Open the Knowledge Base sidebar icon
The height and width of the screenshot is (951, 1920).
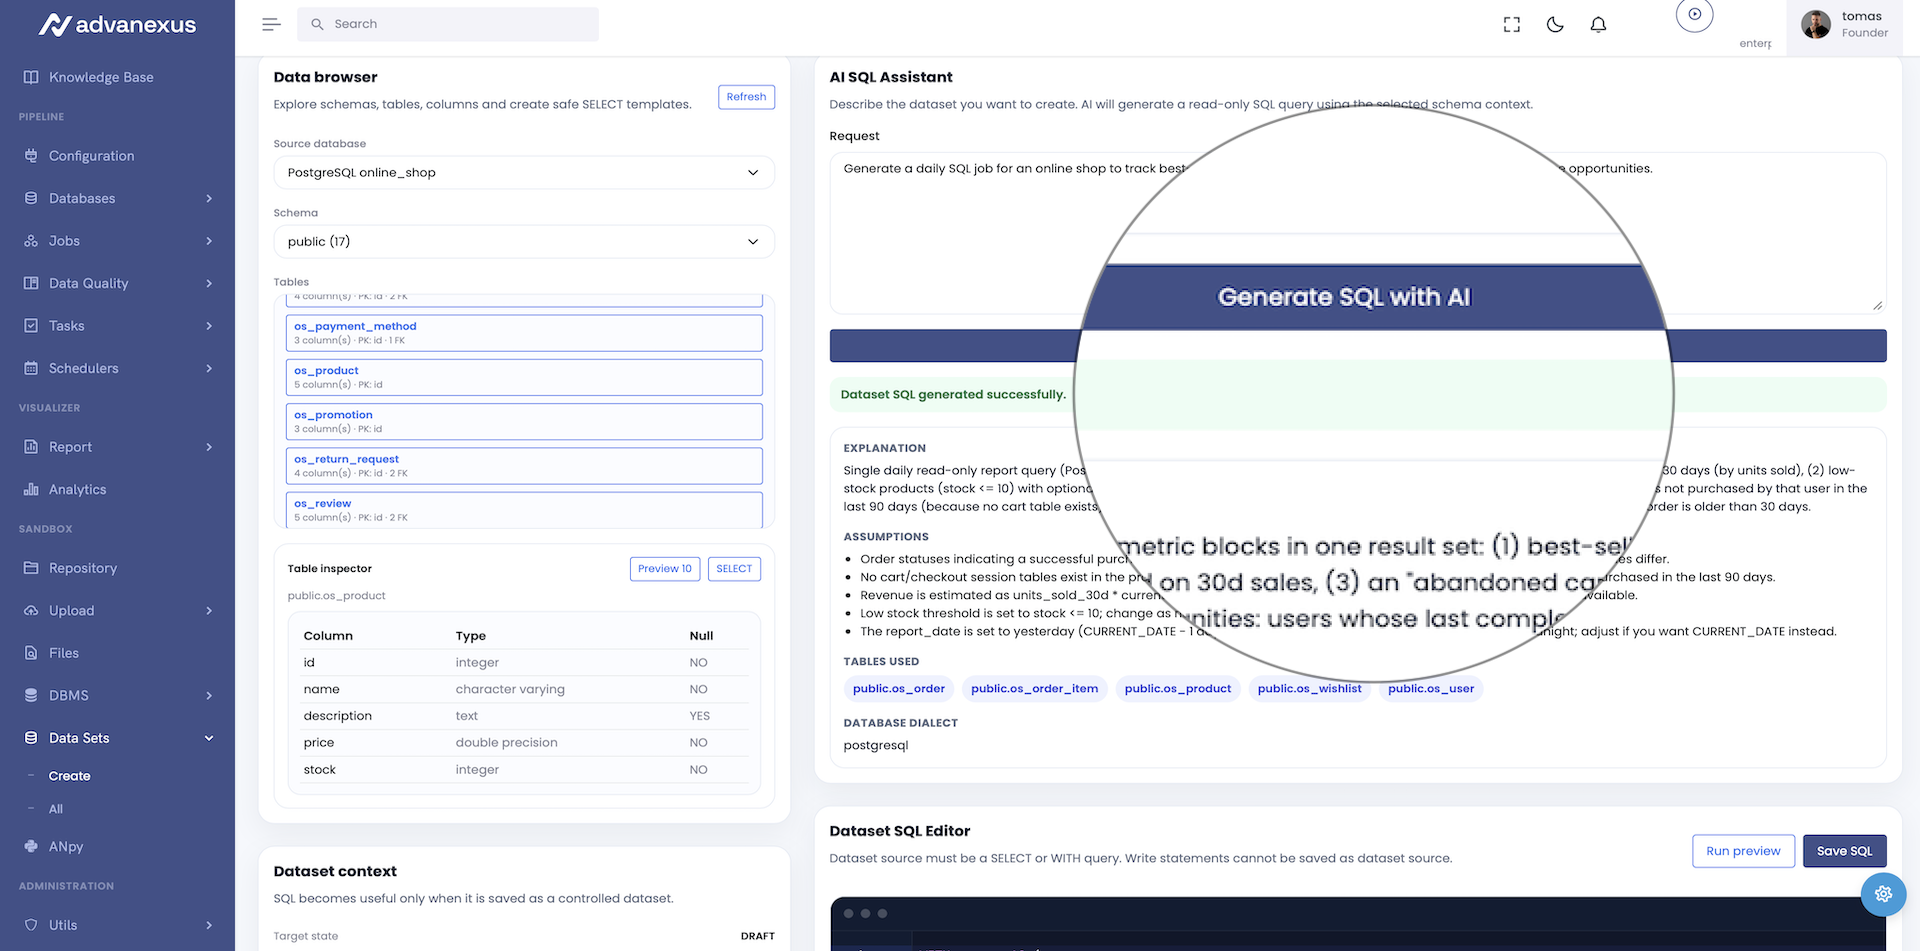31,77
